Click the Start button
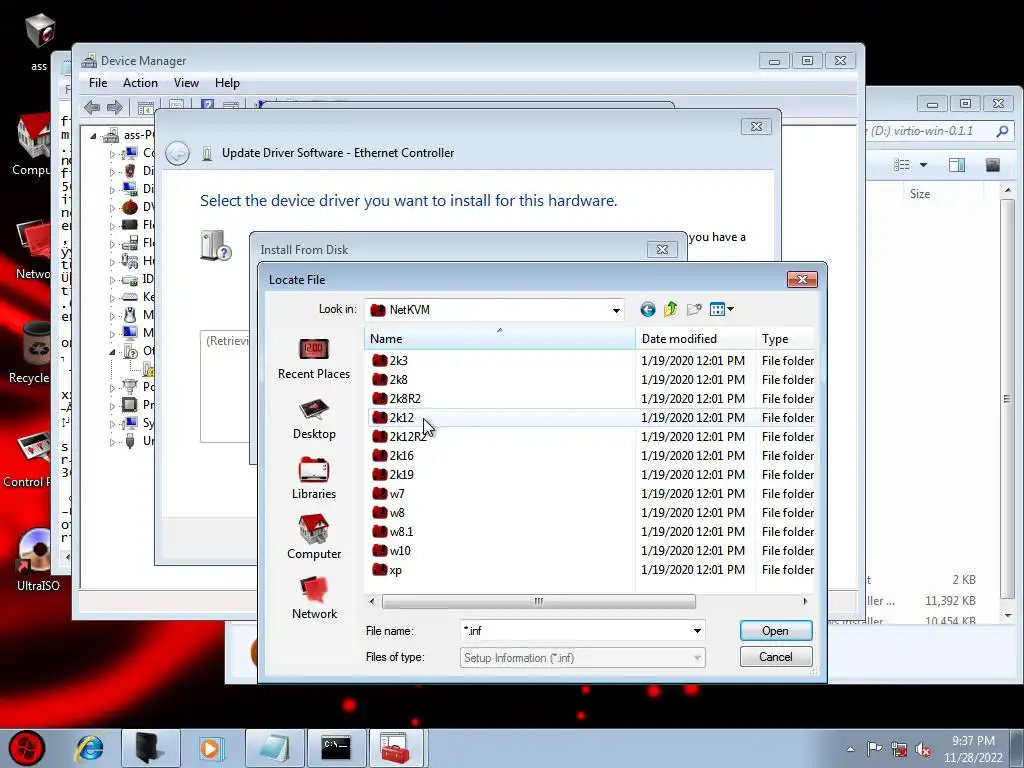Screen dimensions: 1024x768 [27, 748]
